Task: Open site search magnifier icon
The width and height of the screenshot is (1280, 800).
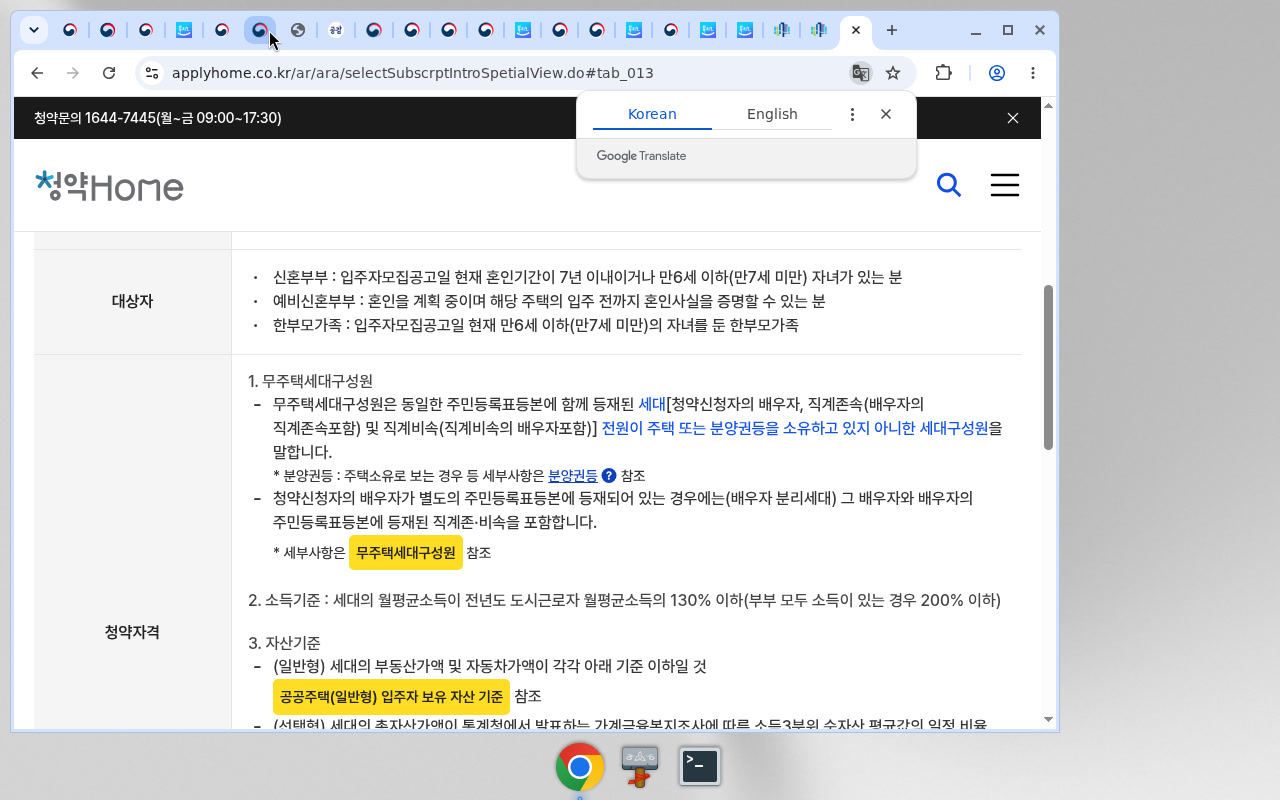Action: pos(948,185)
